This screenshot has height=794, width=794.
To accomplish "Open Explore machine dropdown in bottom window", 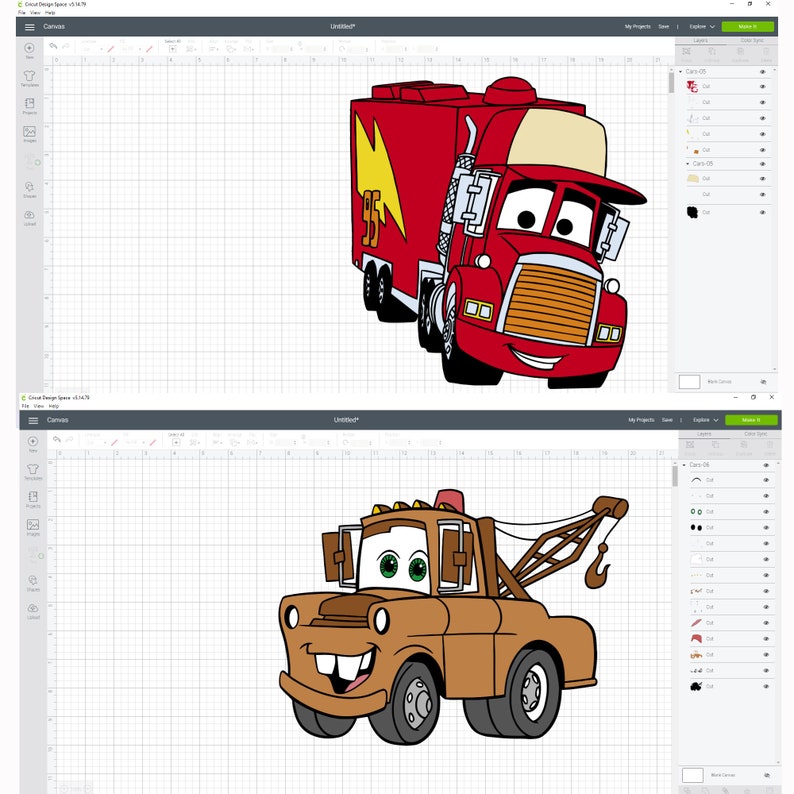I will point(705,420).
